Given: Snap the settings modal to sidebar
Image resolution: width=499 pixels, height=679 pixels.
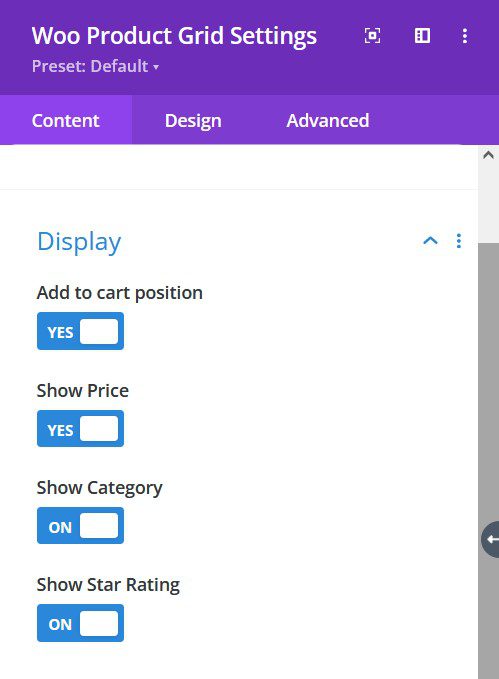Looking at the screenshot, I should (x=422, y=36).
